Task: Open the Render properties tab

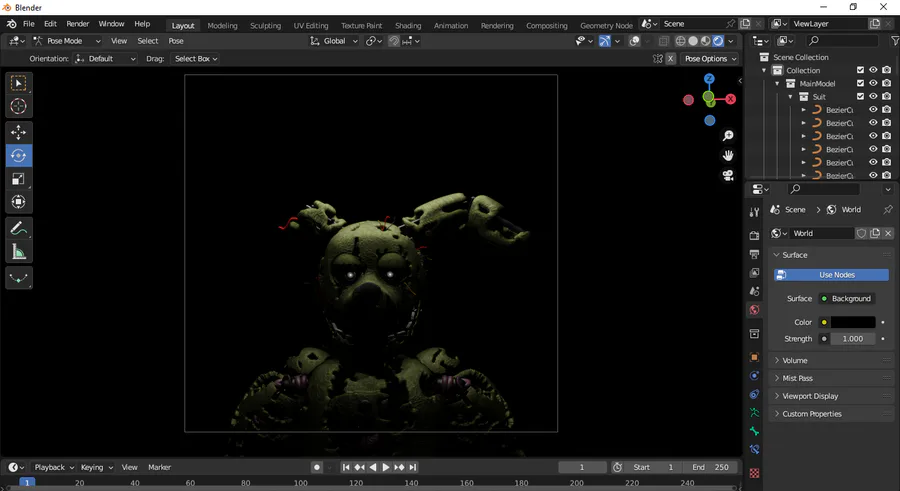Action: tap(754, 235)
